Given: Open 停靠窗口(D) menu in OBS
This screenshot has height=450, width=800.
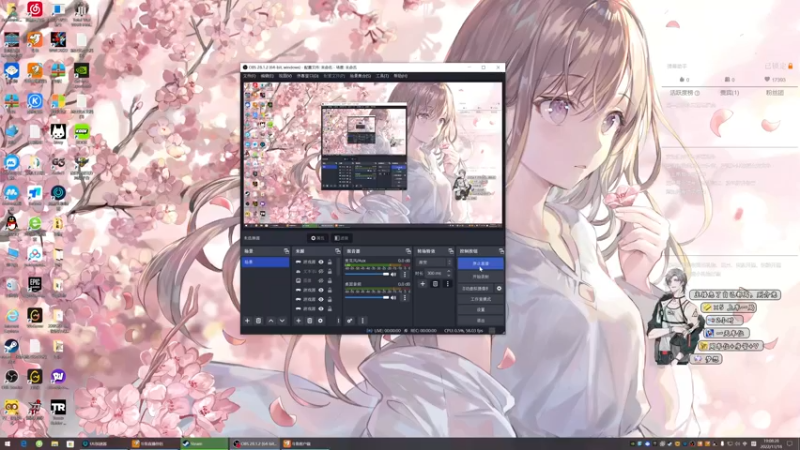Looking at the screenshot, I should click(x=308, y=76).
